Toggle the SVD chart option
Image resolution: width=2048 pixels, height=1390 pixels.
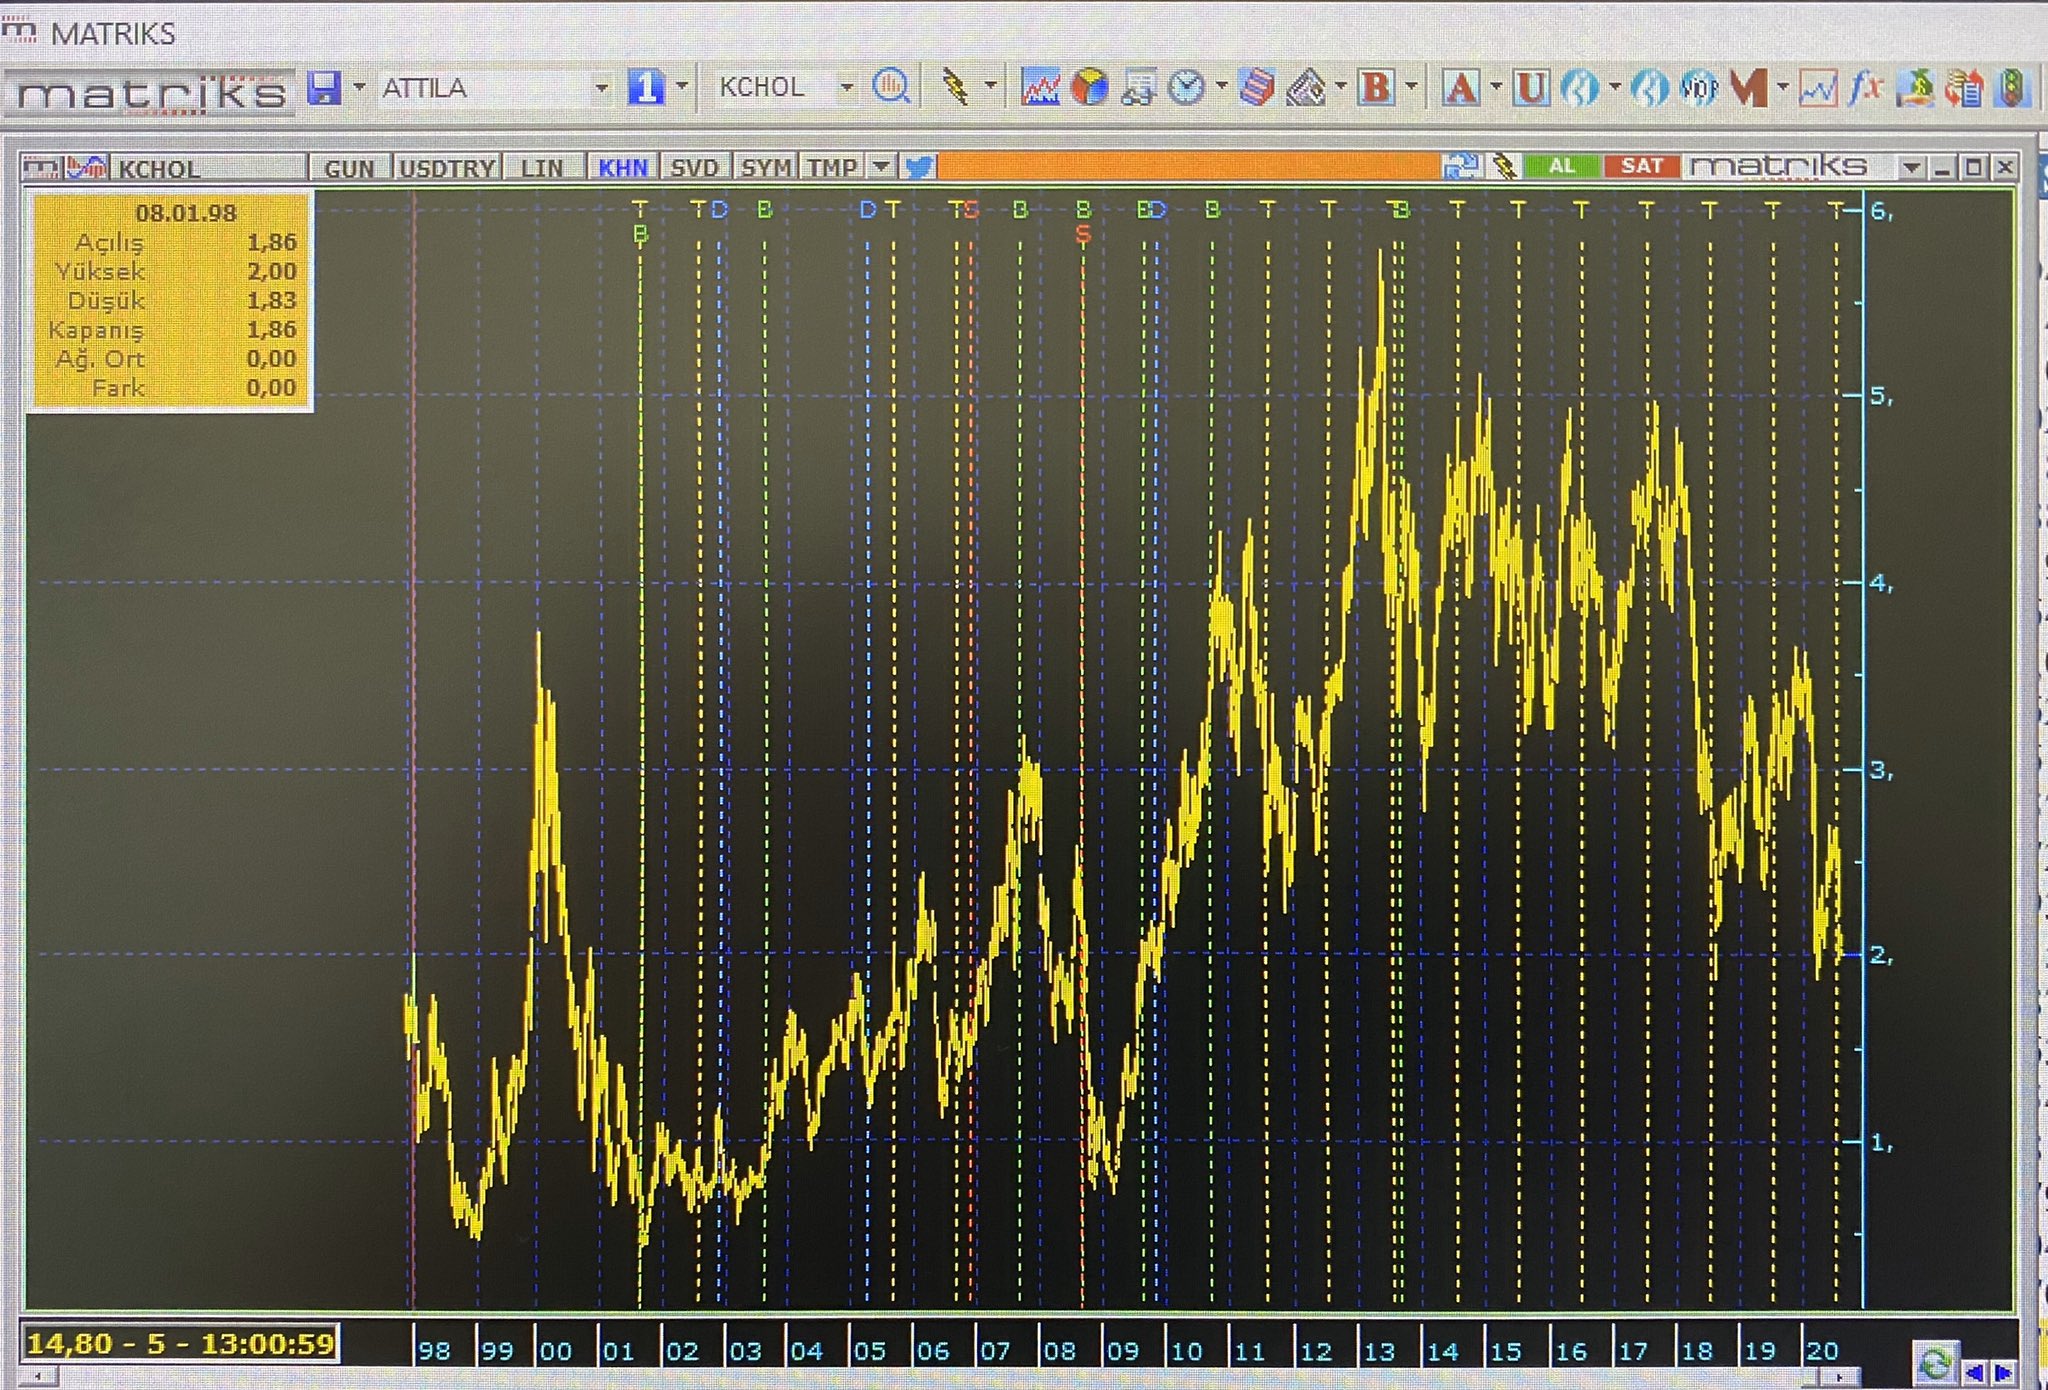click(x=694, y=168)
